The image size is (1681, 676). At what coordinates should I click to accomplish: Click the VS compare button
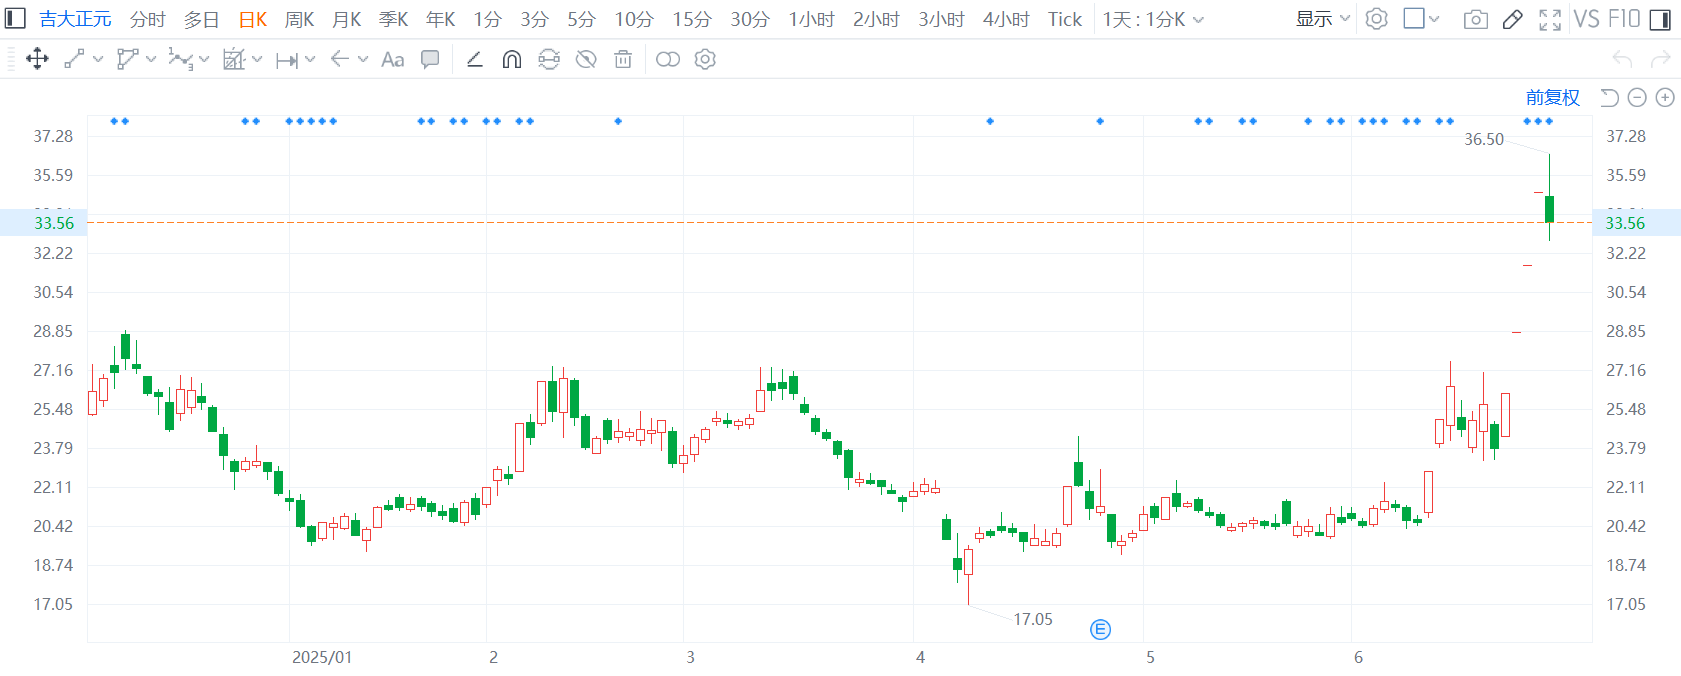[1586, 19]
